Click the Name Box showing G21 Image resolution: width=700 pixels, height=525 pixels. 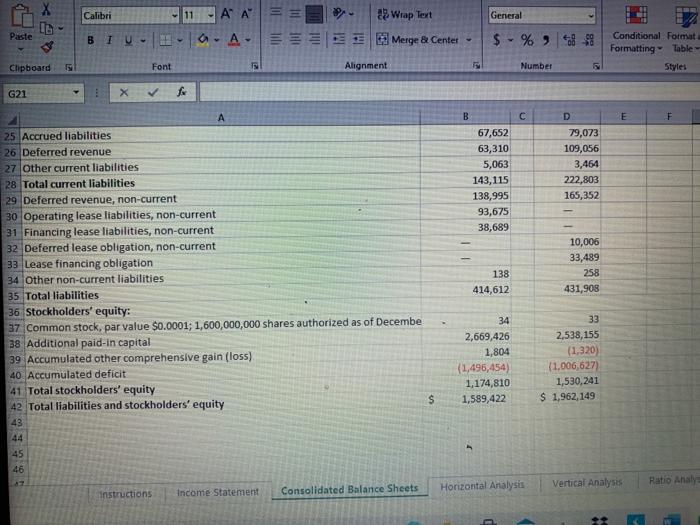[43, 94]
